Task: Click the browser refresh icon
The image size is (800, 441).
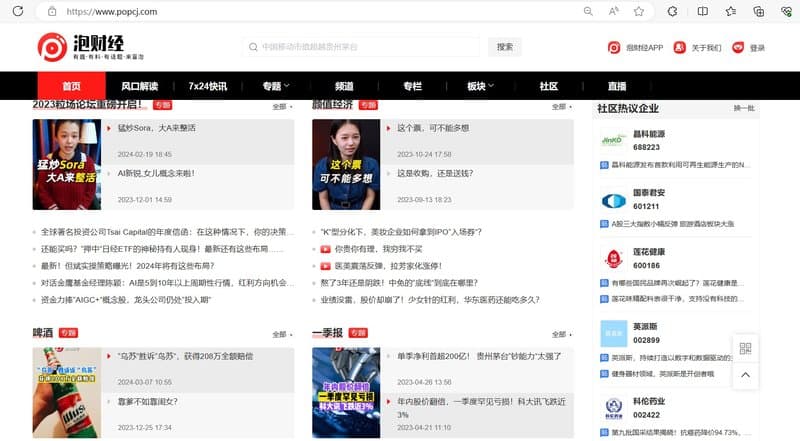Action: [18, 11]
